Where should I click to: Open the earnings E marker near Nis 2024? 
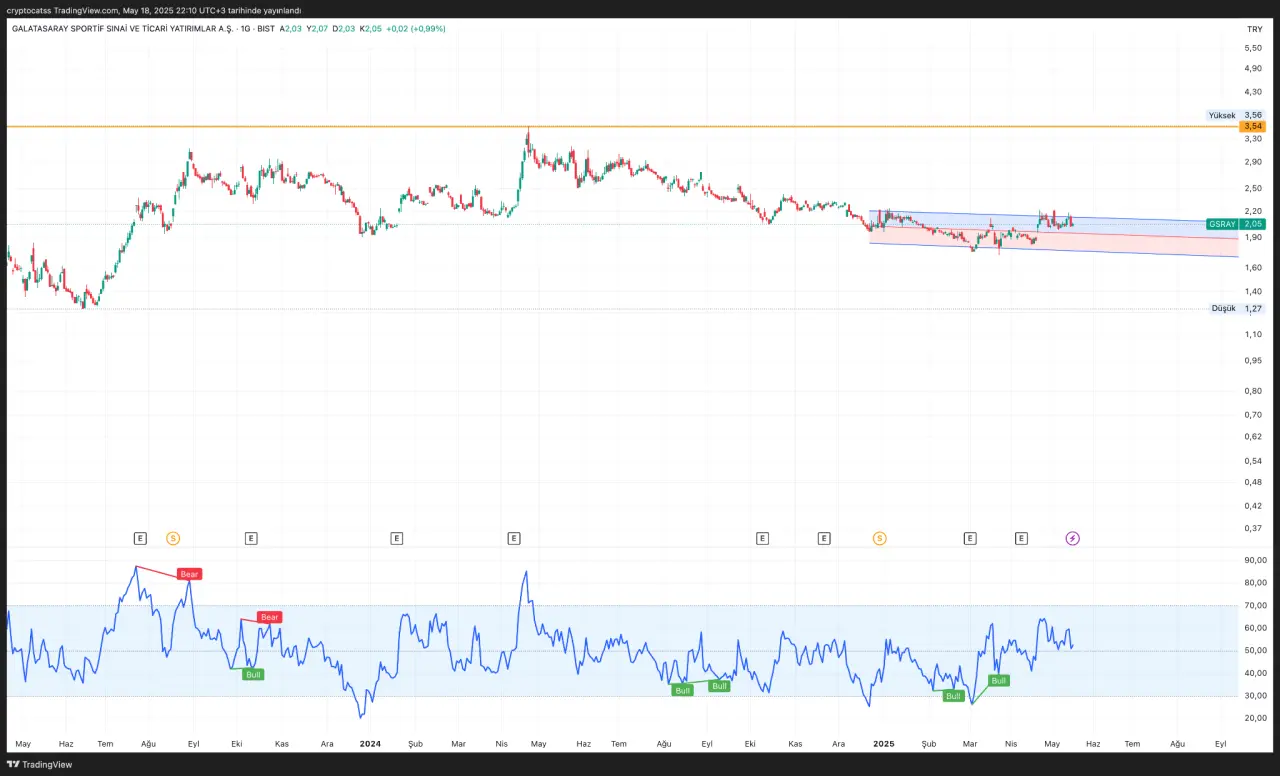click(514, 538)
